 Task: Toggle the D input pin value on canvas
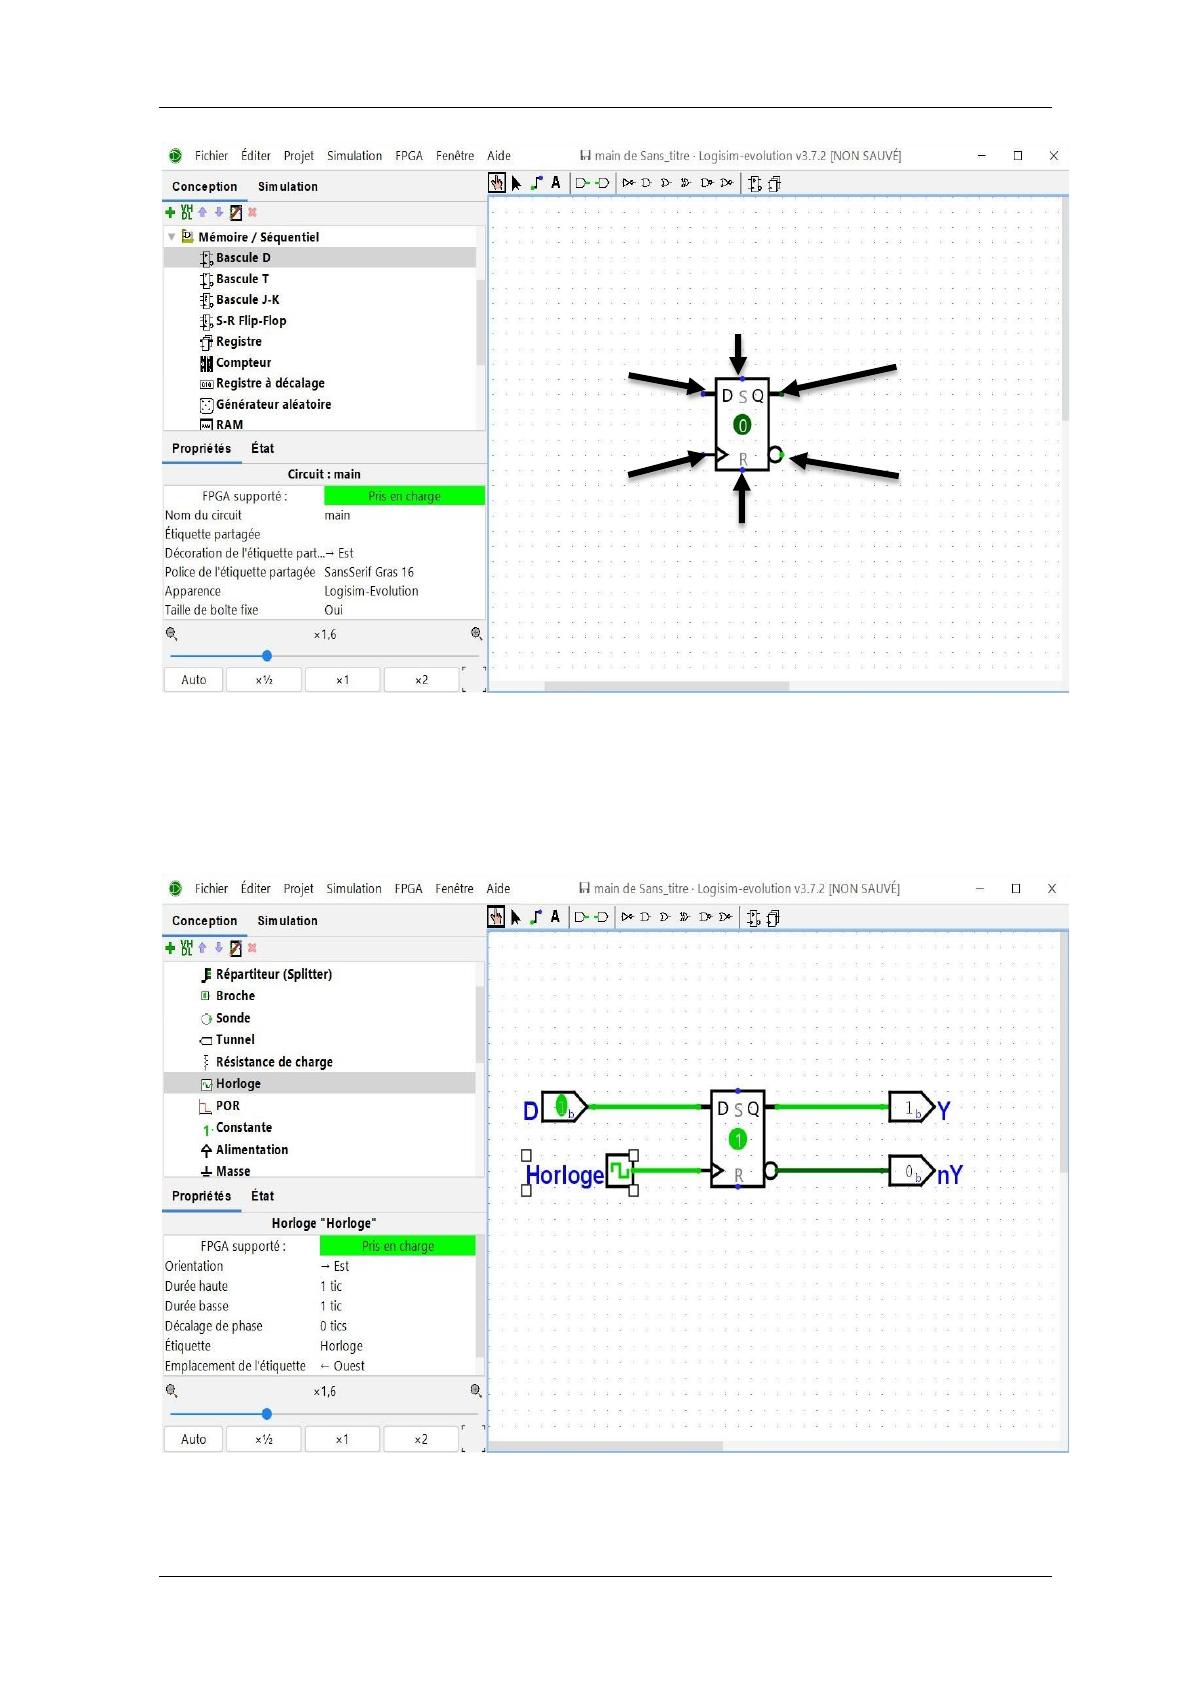pos(562,1107)
